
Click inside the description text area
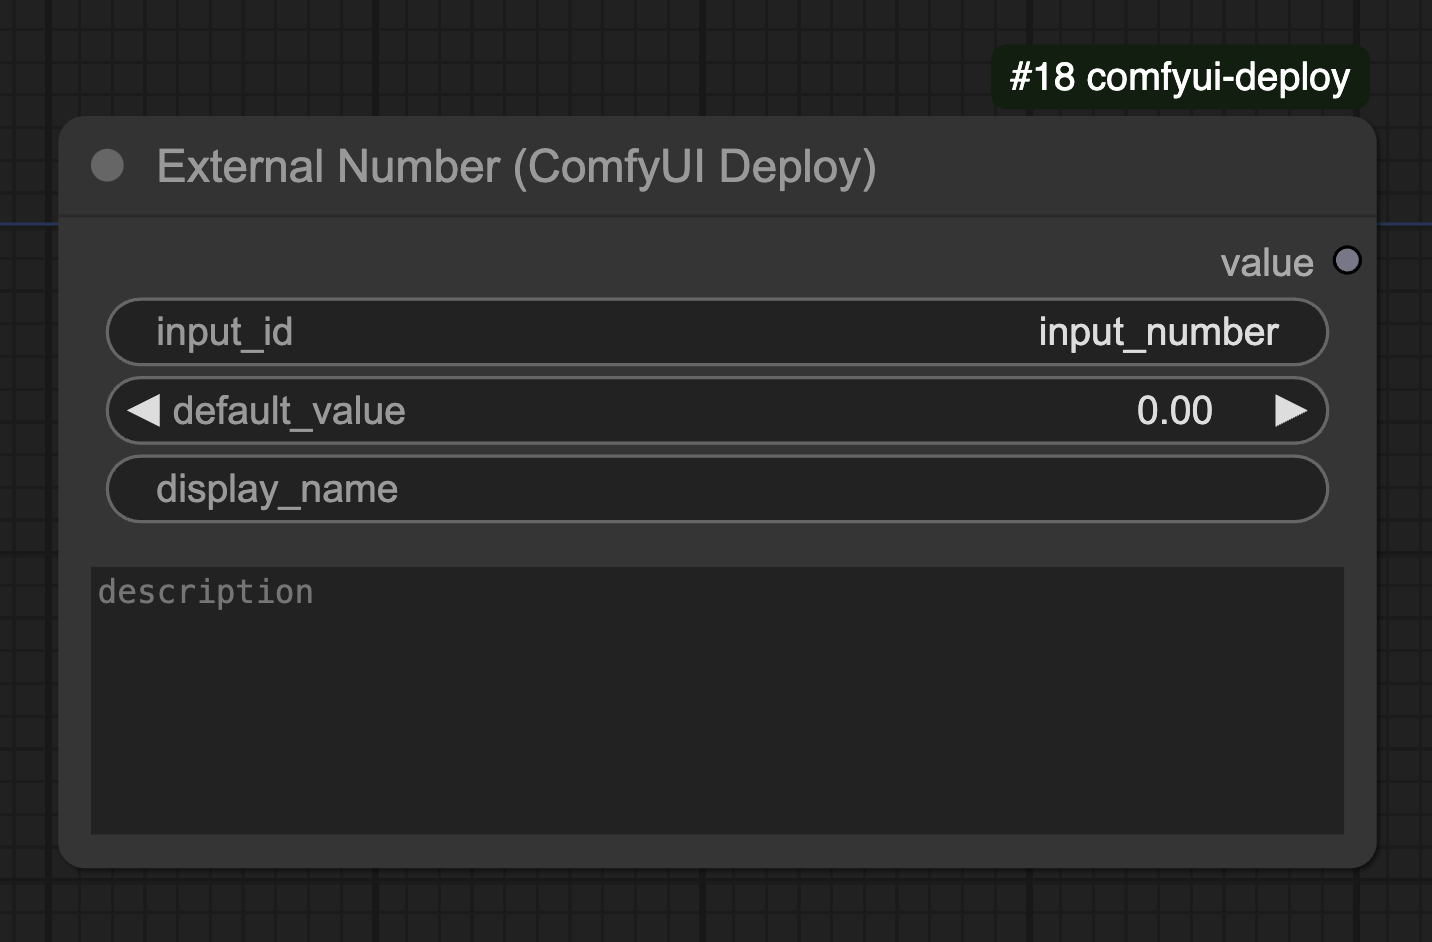[x=717, y=700]
